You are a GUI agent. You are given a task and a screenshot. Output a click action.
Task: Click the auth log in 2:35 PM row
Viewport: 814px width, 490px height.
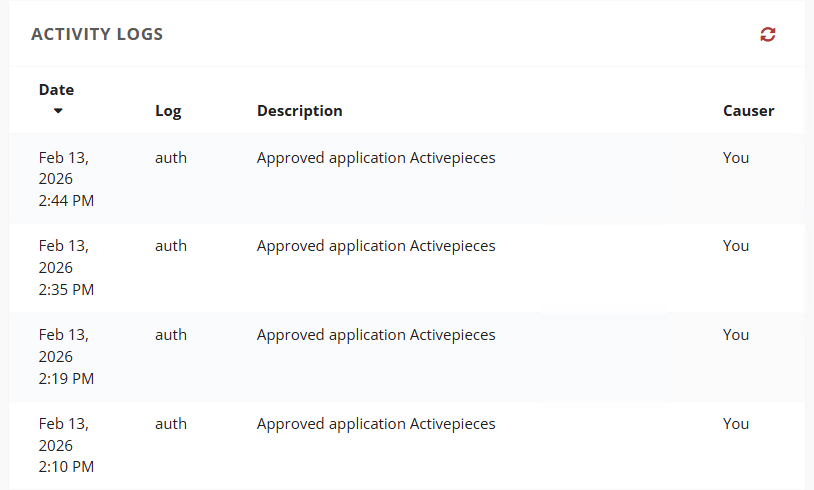coord(171,246)
